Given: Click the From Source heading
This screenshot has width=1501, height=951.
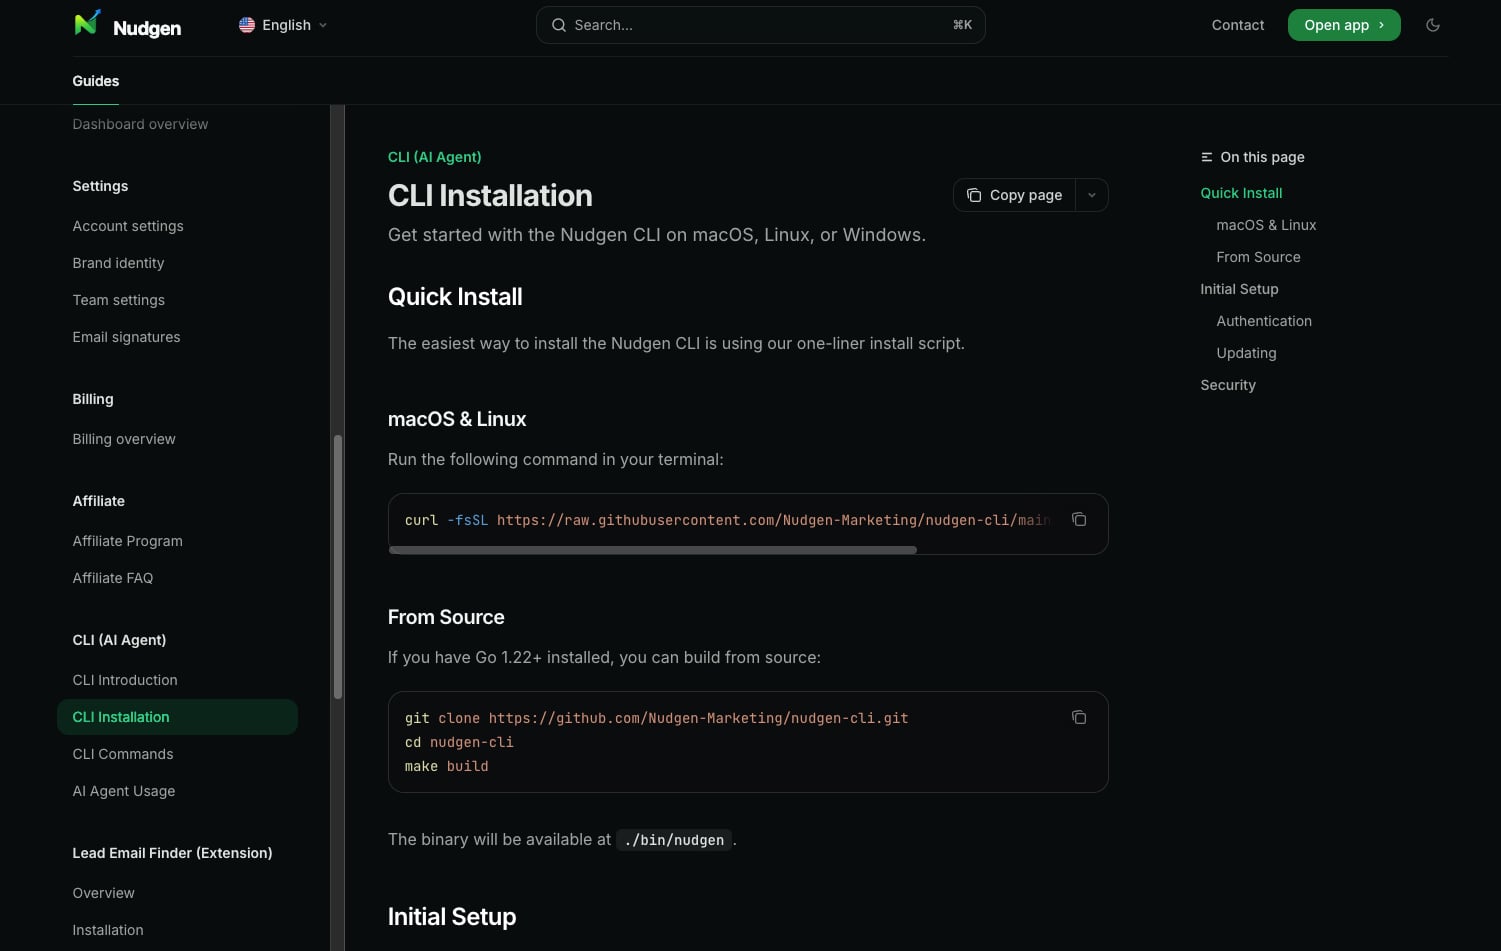Looking at the screenshot, I should [446, 617].
